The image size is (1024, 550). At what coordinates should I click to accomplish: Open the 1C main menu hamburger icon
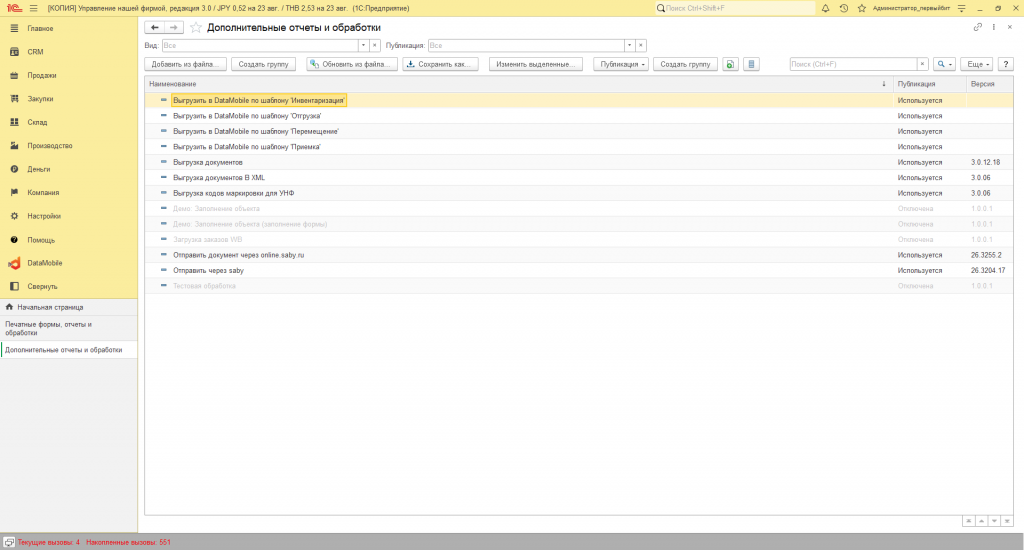point(33,8)
